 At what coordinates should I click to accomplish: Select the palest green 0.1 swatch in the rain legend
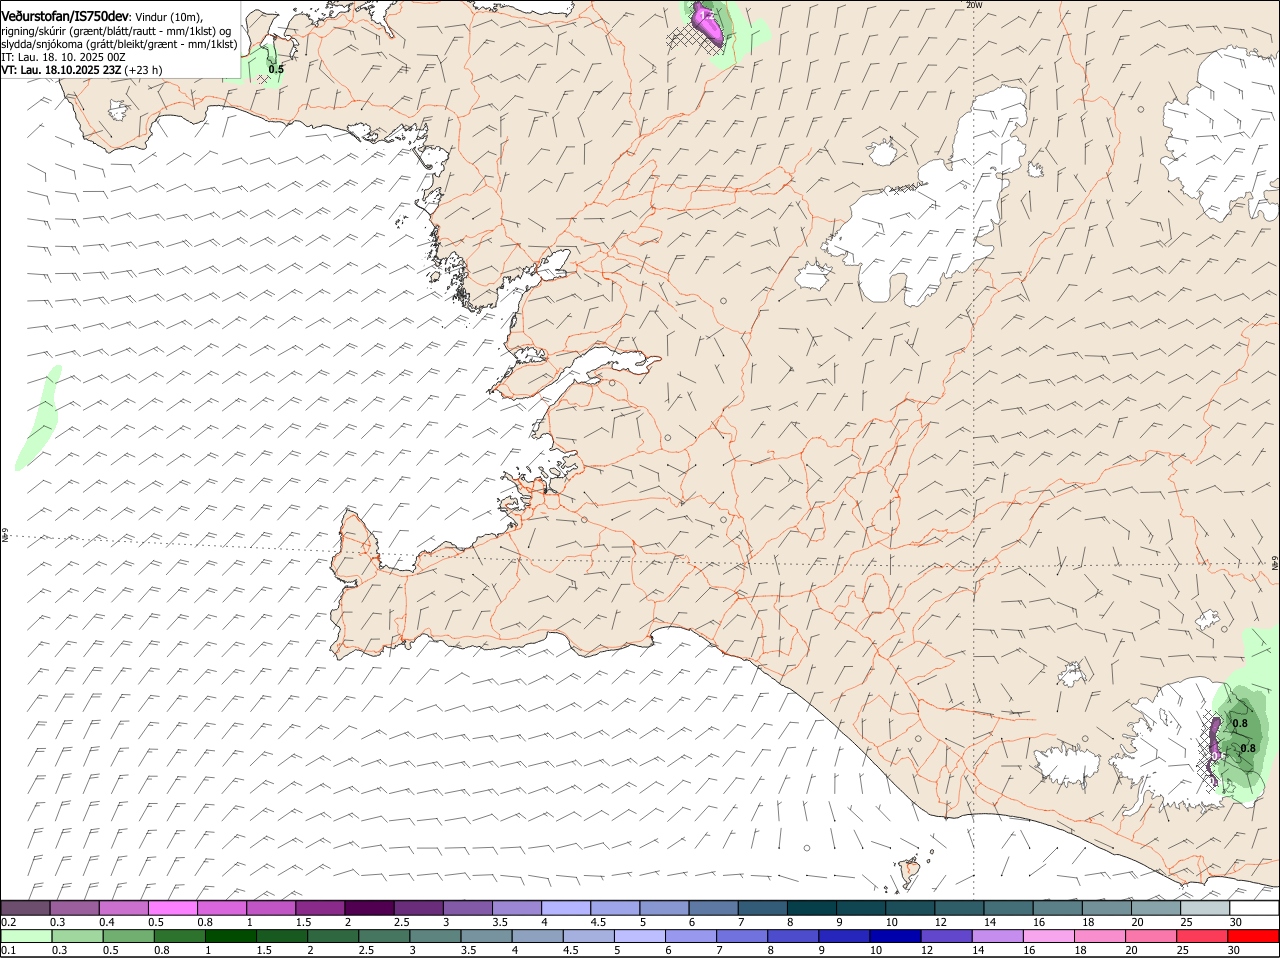(26, 937)
